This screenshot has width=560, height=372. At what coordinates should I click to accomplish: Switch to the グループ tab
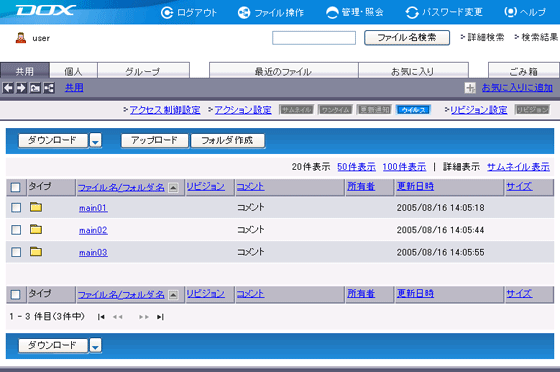(143, 71)
